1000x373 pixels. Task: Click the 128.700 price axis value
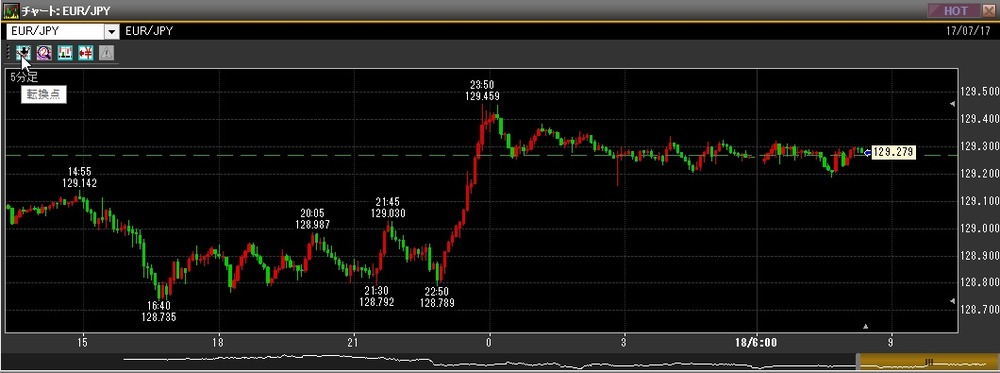[x=981, y=310]
